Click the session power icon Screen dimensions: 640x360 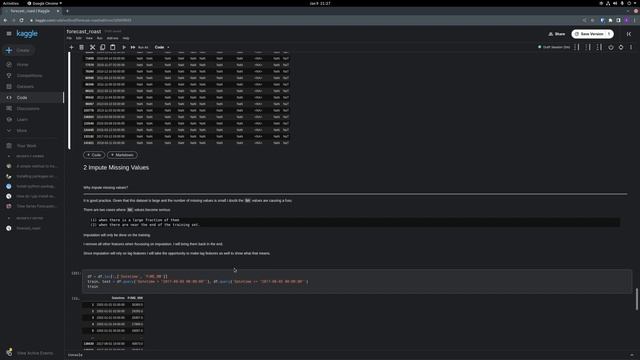pos(611,47)
